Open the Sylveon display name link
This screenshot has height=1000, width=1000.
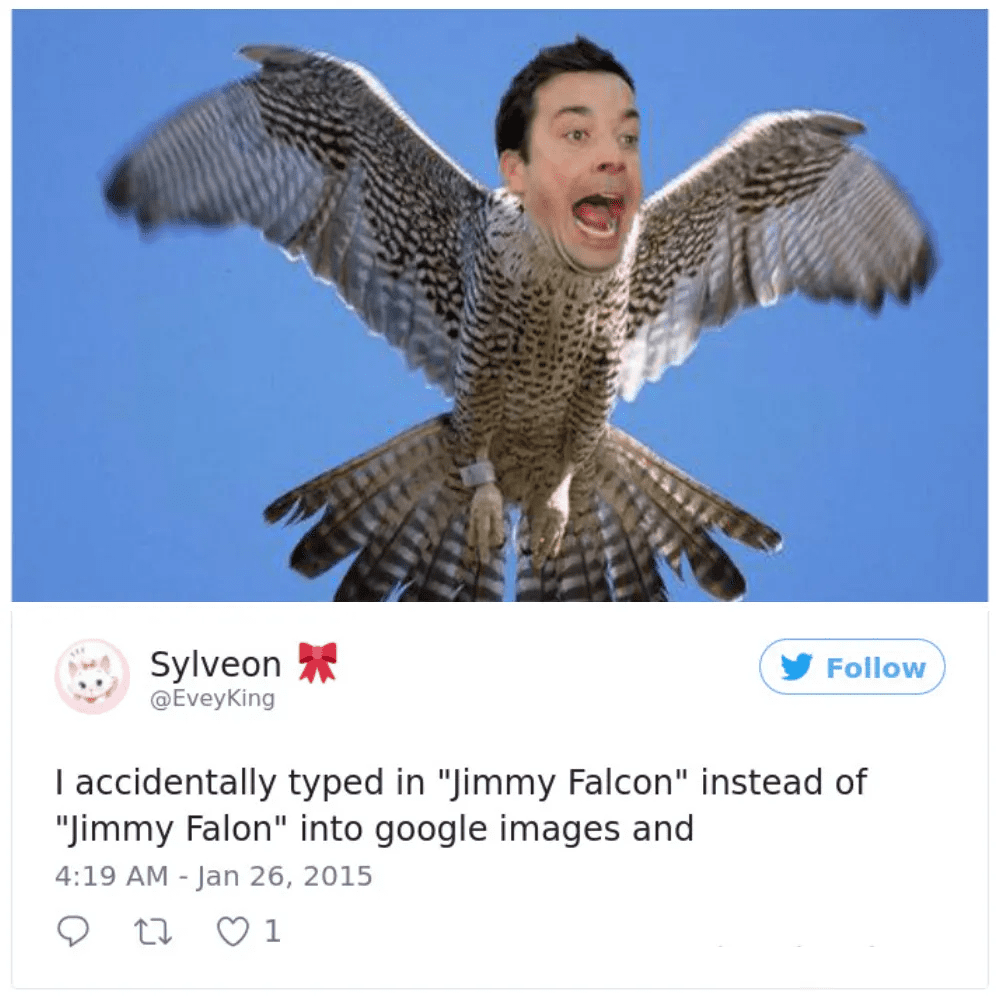tap(216, 665)
